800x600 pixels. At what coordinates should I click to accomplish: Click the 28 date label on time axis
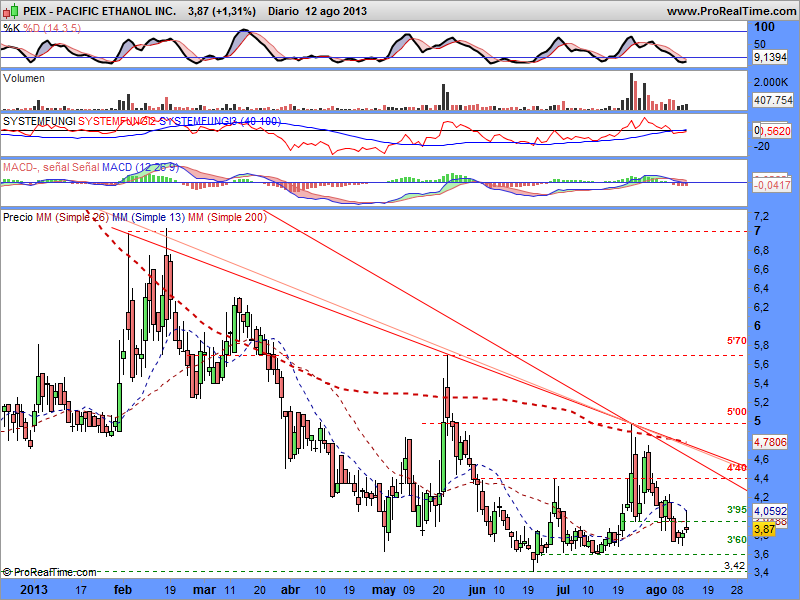point(737,590)
